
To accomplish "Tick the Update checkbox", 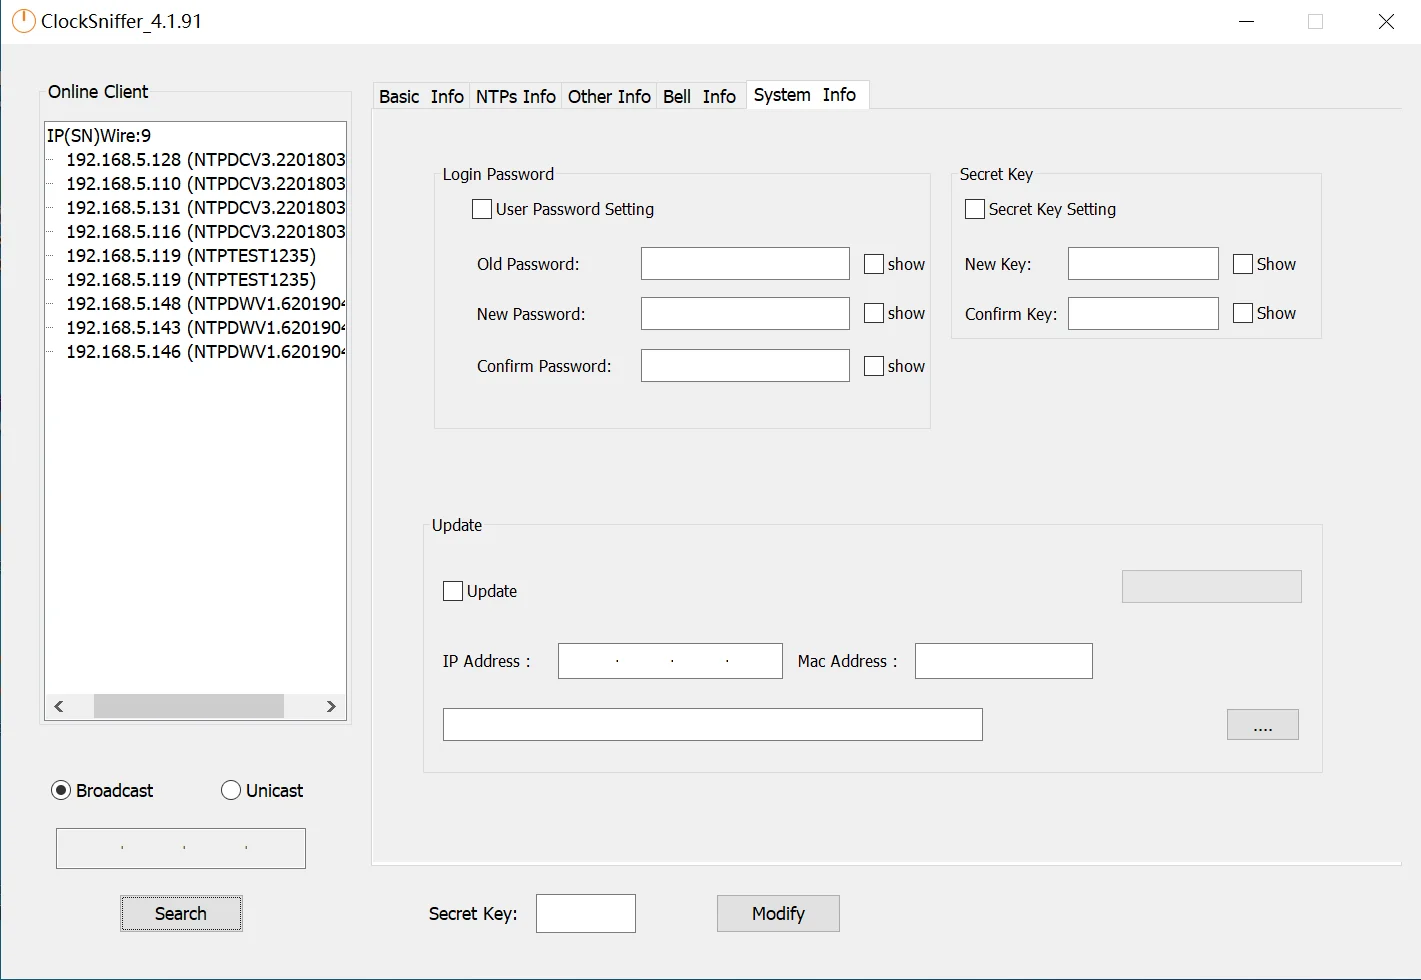I will (x=453, y=591).
